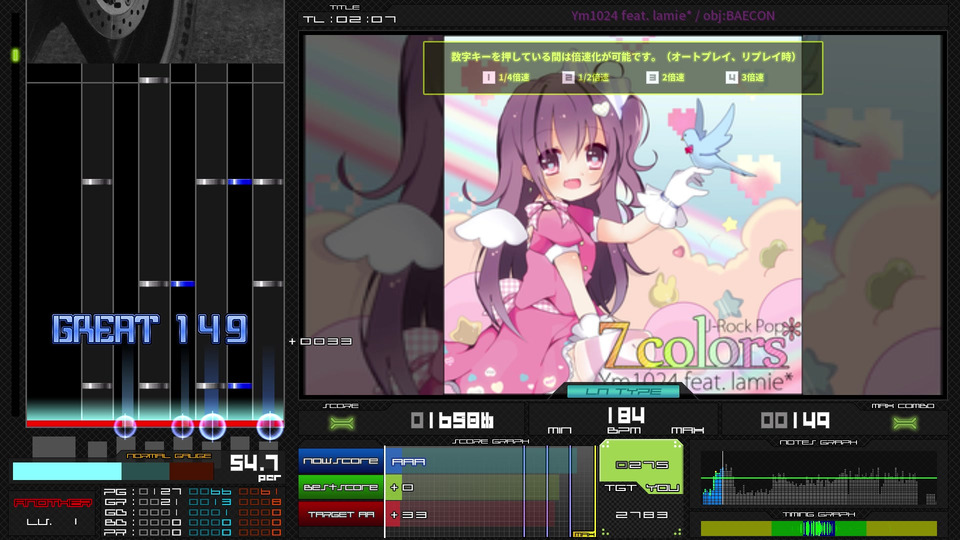Click the 1/4倍速 speed label
The height and width of the screenshot is (540, 960).
tap(514, 77)
